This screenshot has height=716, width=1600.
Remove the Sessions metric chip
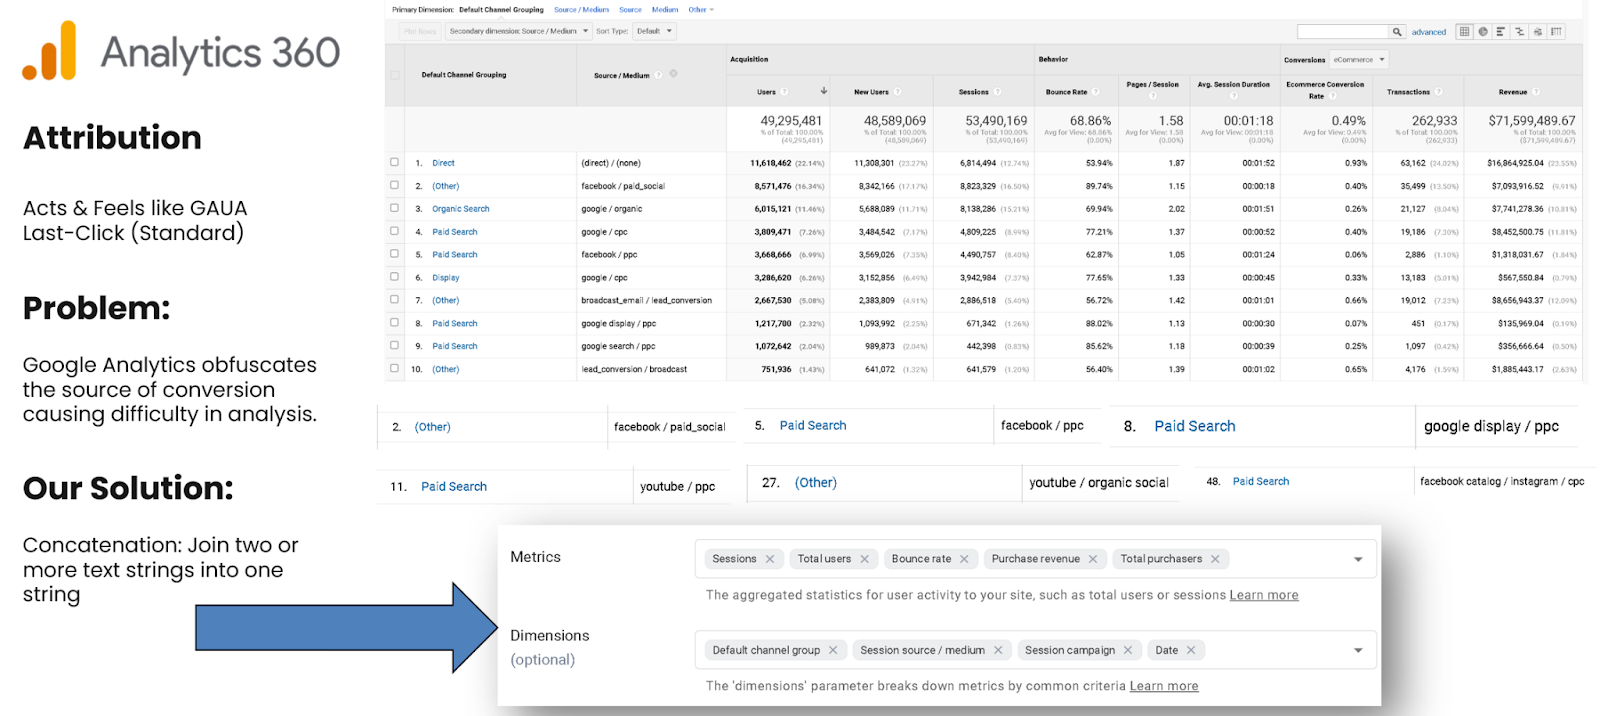point(770,559)
